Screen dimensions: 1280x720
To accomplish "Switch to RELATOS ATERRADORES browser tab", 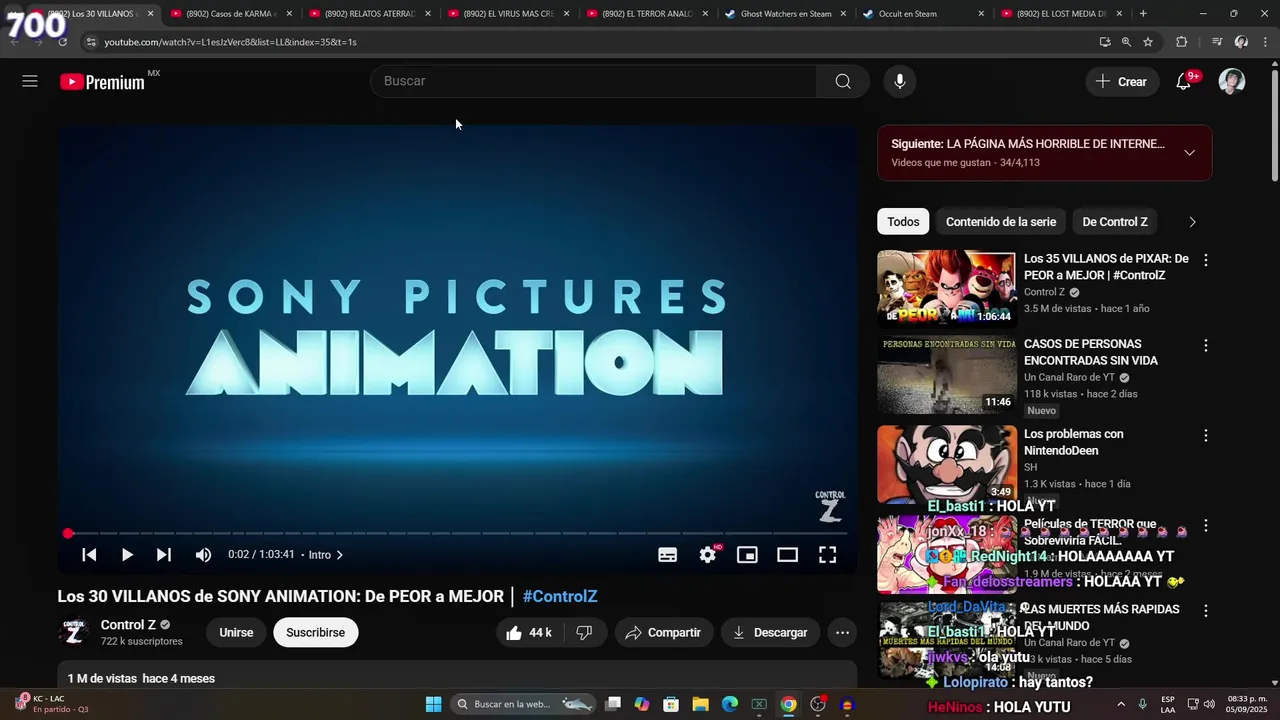I will coord(370,14).
